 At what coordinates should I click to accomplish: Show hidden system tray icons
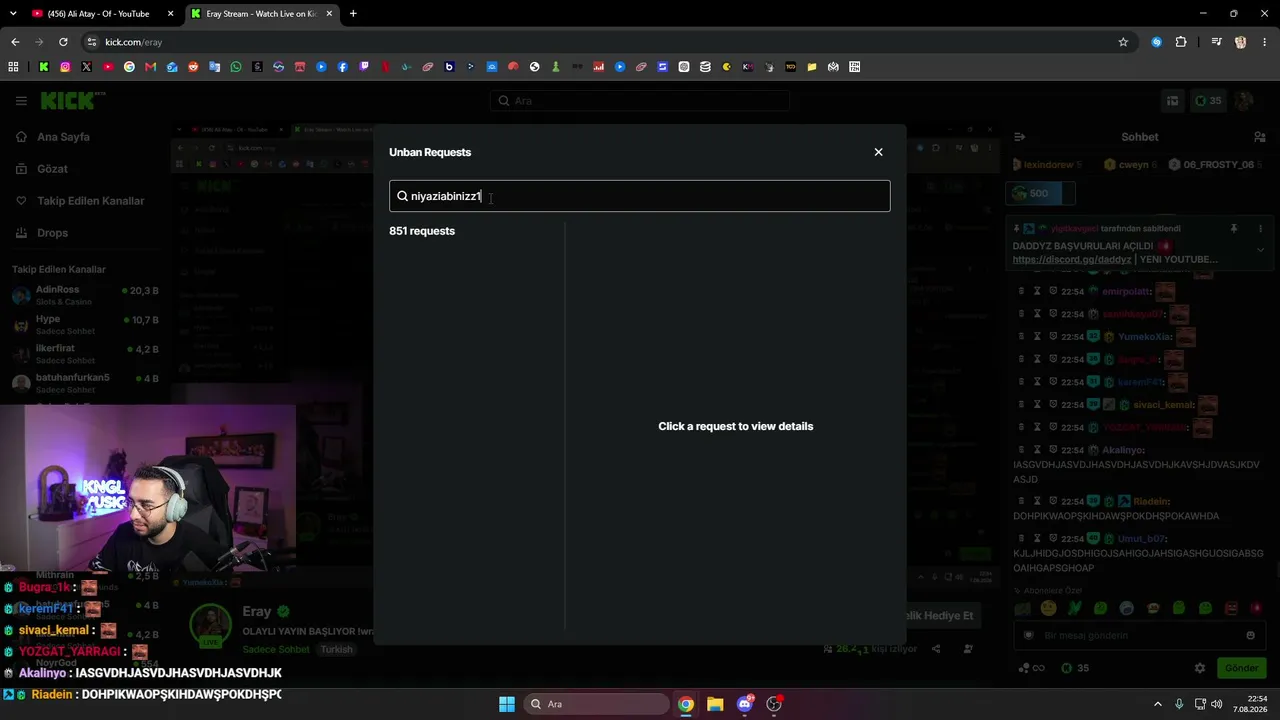1158,704
